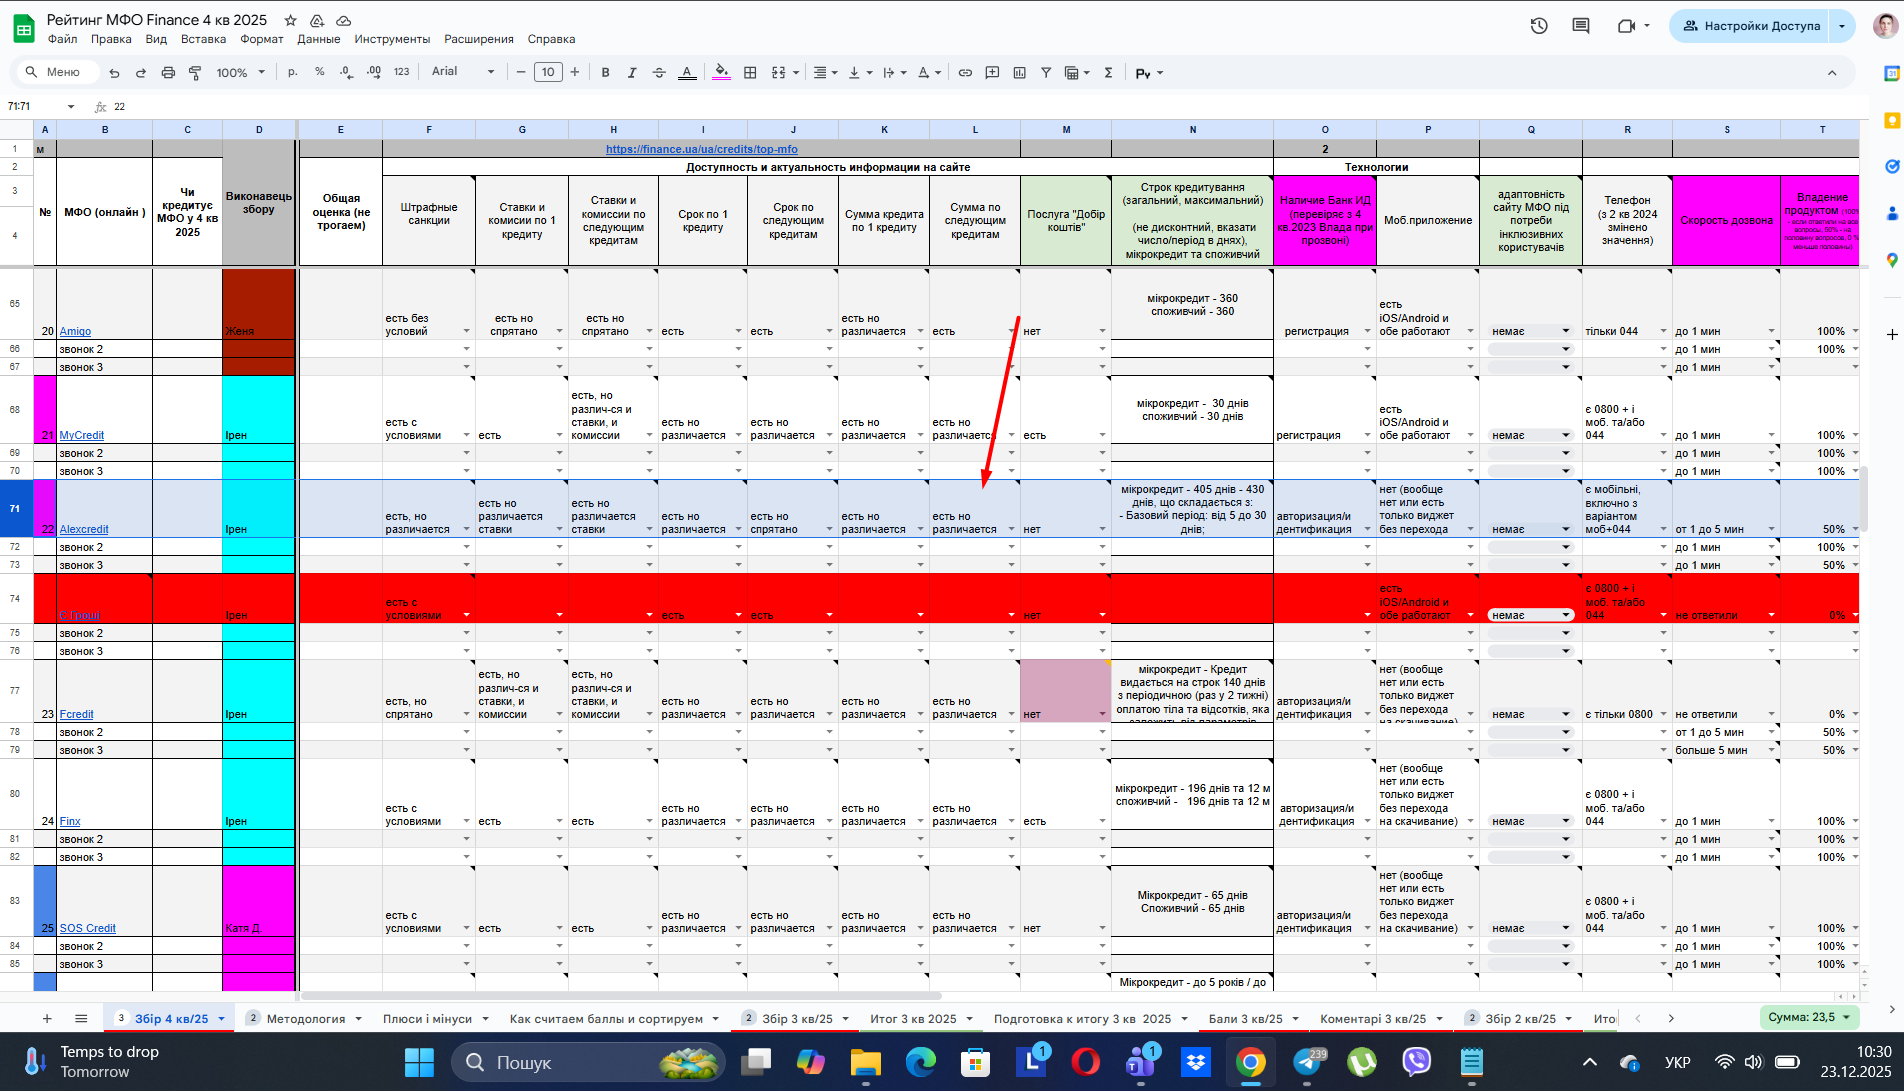Click the merge cells icon

tap(778, 73)
